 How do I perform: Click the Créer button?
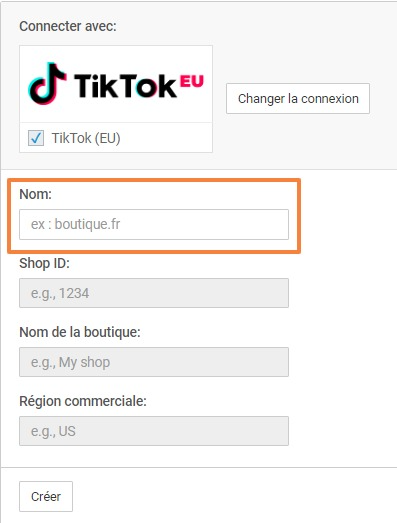click(46, 496)
